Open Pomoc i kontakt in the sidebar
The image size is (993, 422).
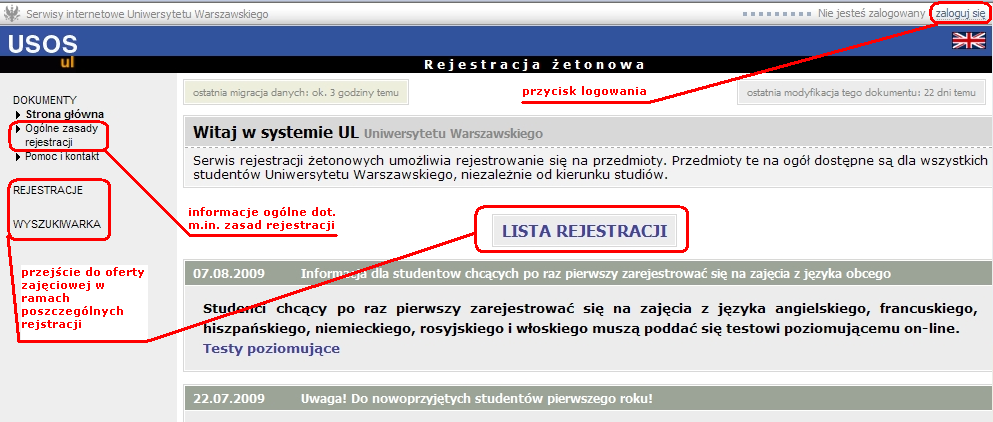pyautogui.click(x=62, y=157)
